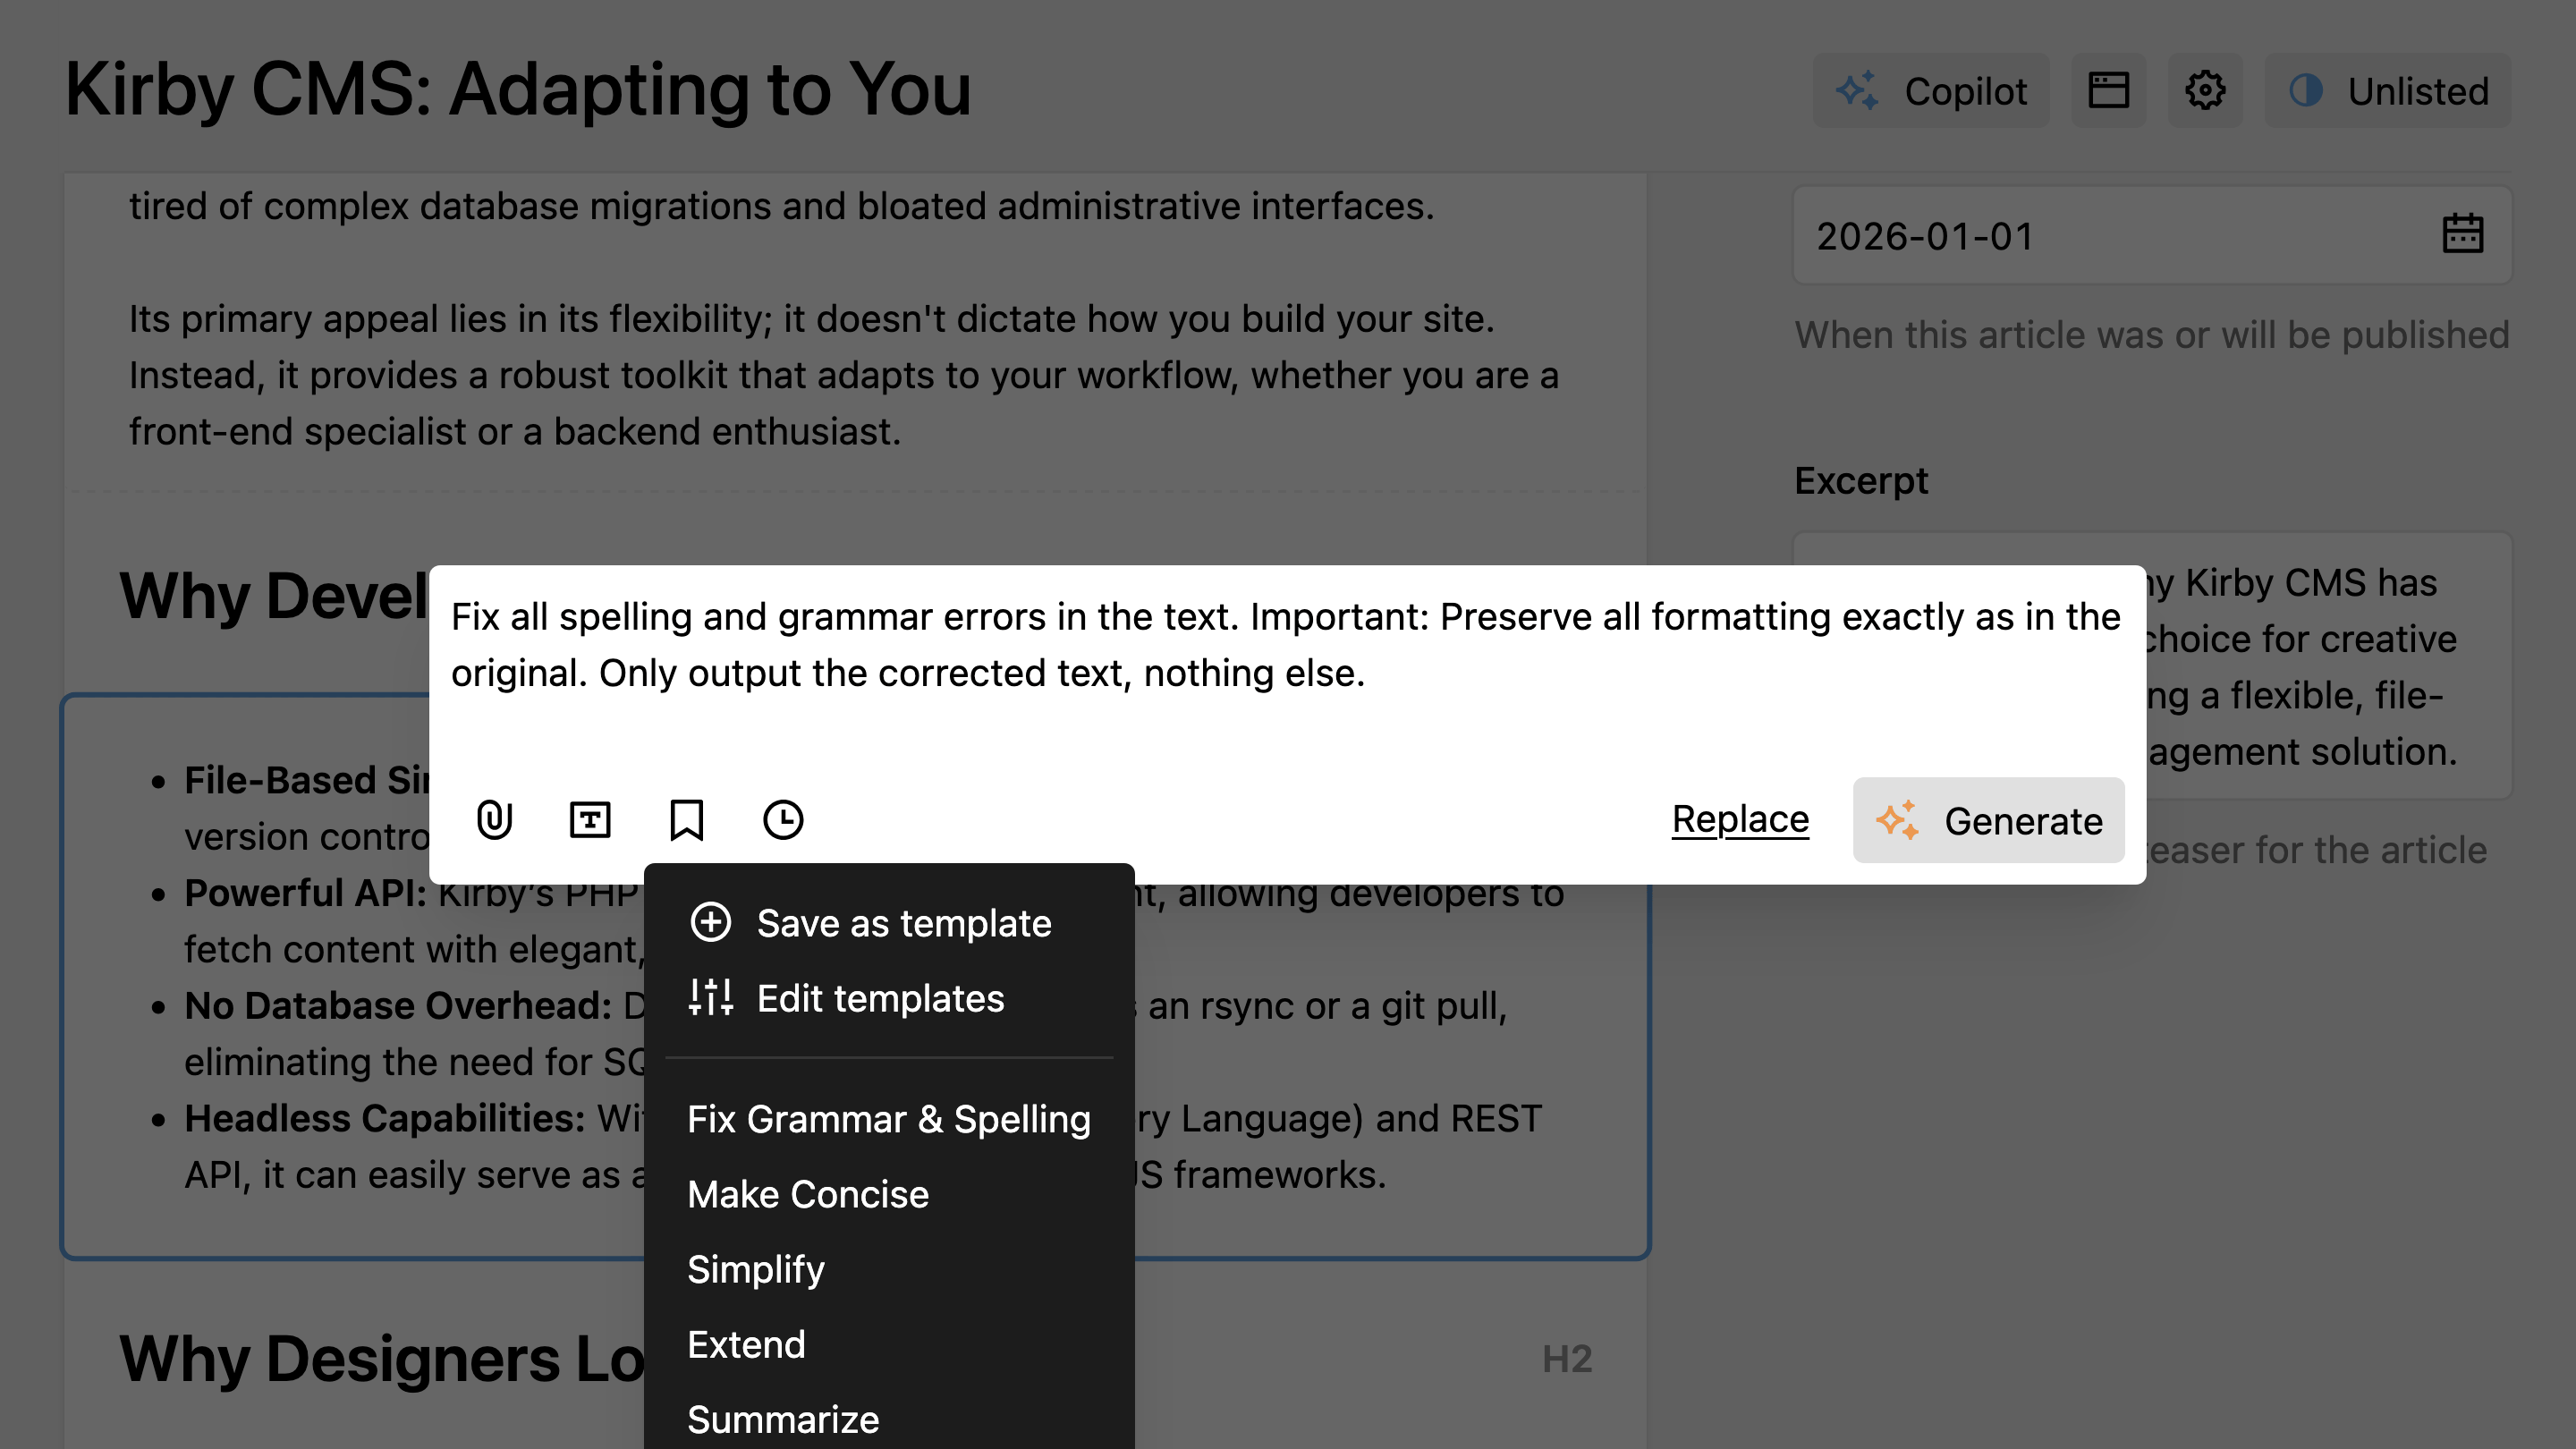Select Fix Grammar & Spelling from the menu
This screenshot has width=2576, height=1449.
click(889, 1119)
